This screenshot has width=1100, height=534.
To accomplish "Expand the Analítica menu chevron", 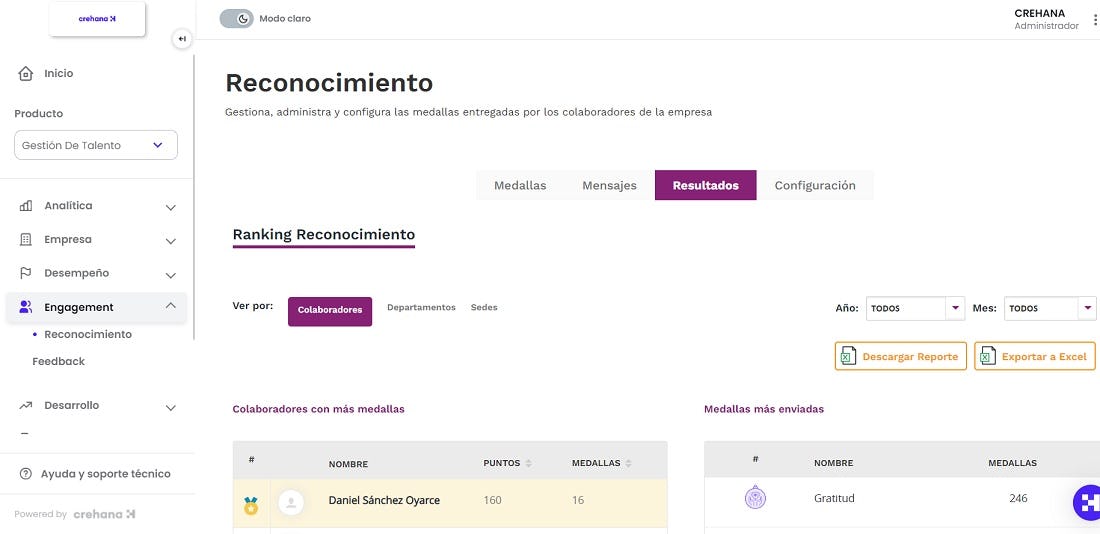I will [170, 208].
